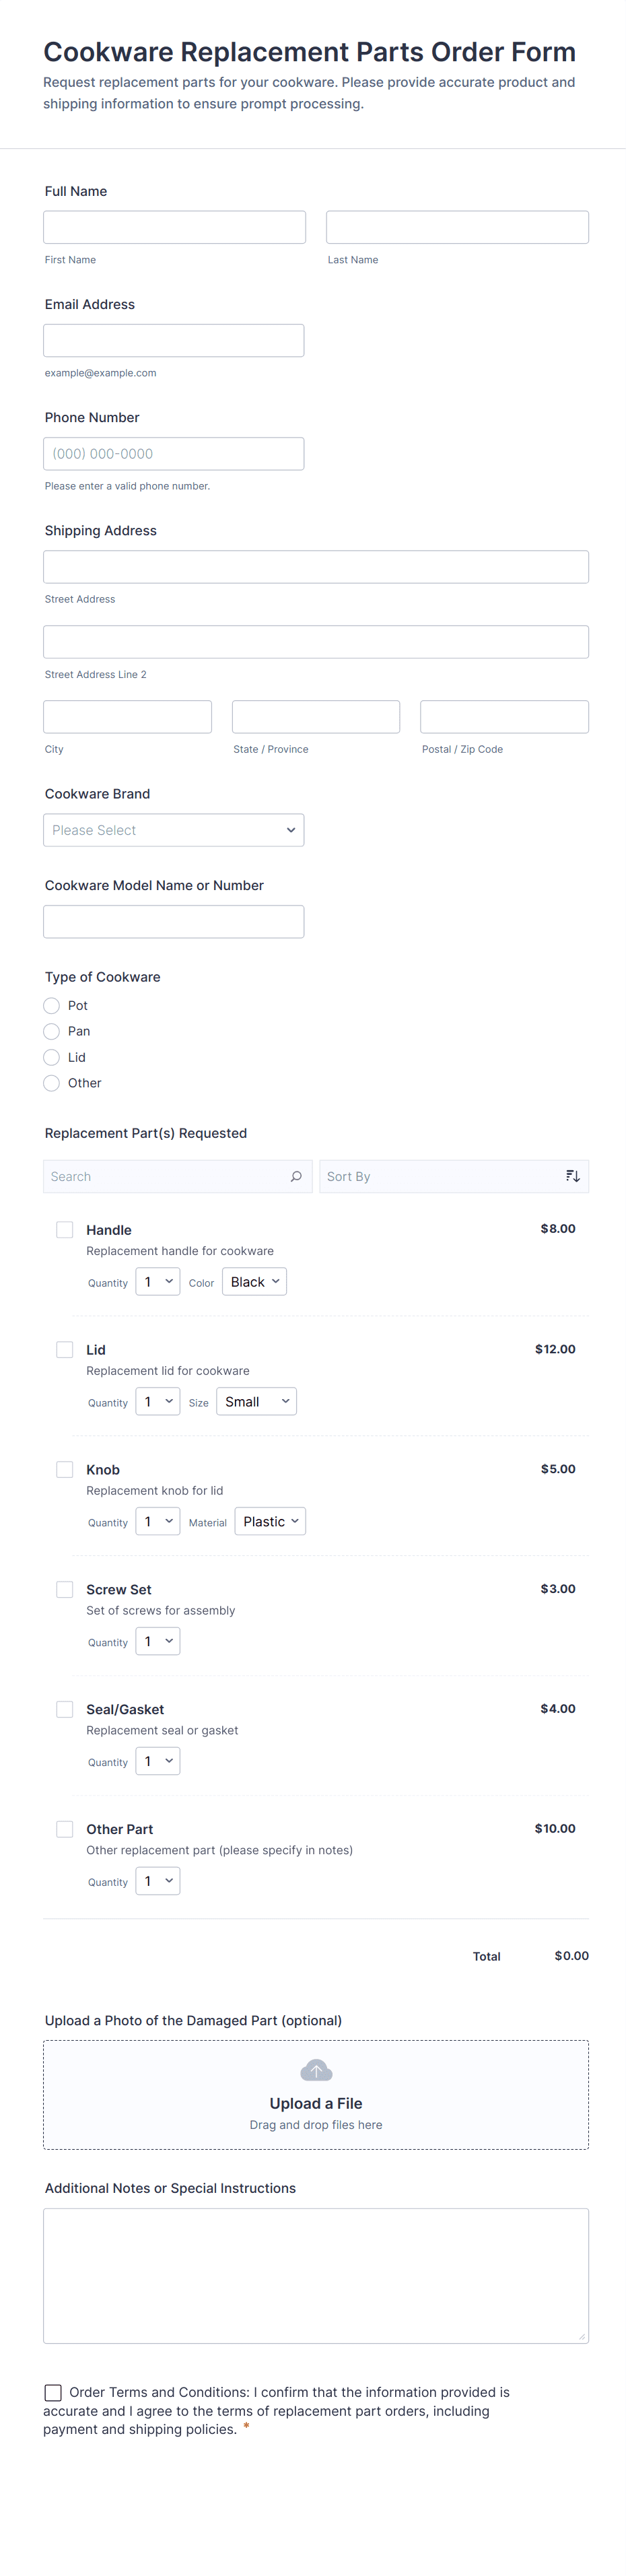Accept the Order Terms and Conditions checkbox
The image size is (626, 2576).
pyautogui.click(x=53, y=2392)
